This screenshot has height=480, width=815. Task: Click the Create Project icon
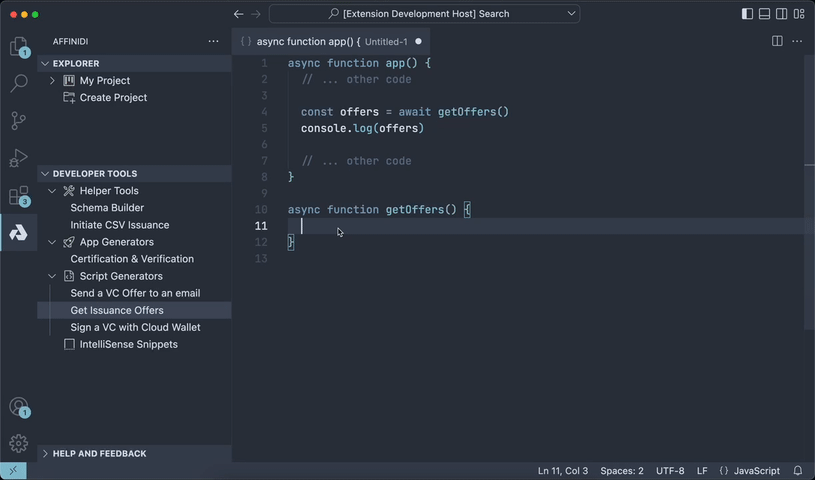coord(69,97)
